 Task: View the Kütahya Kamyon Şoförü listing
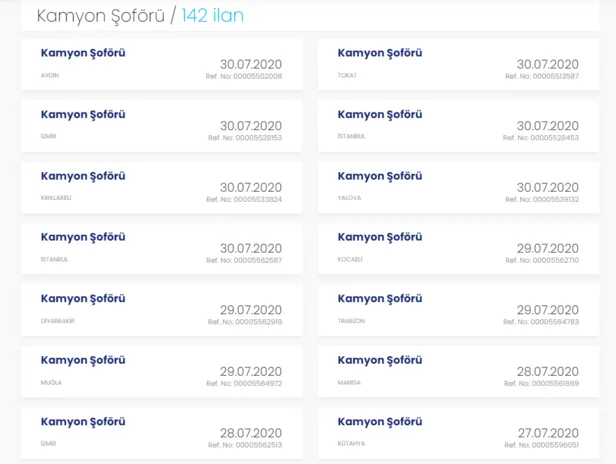[x=380, y=421]
